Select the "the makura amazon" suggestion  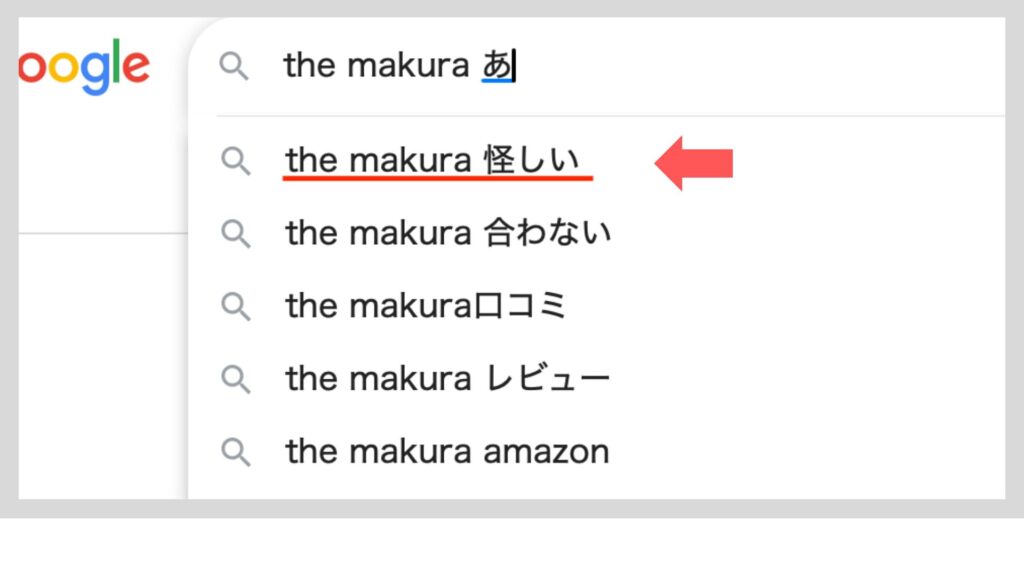coord(447,452)
